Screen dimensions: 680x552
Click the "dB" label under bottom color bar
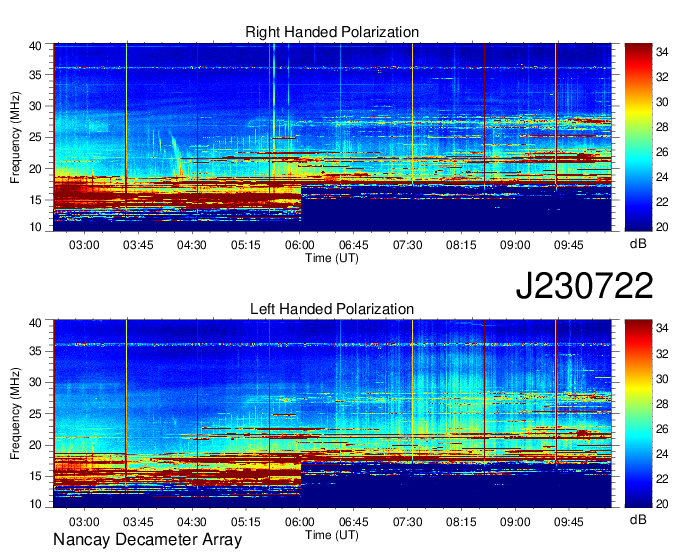click(x=638, y=519)
